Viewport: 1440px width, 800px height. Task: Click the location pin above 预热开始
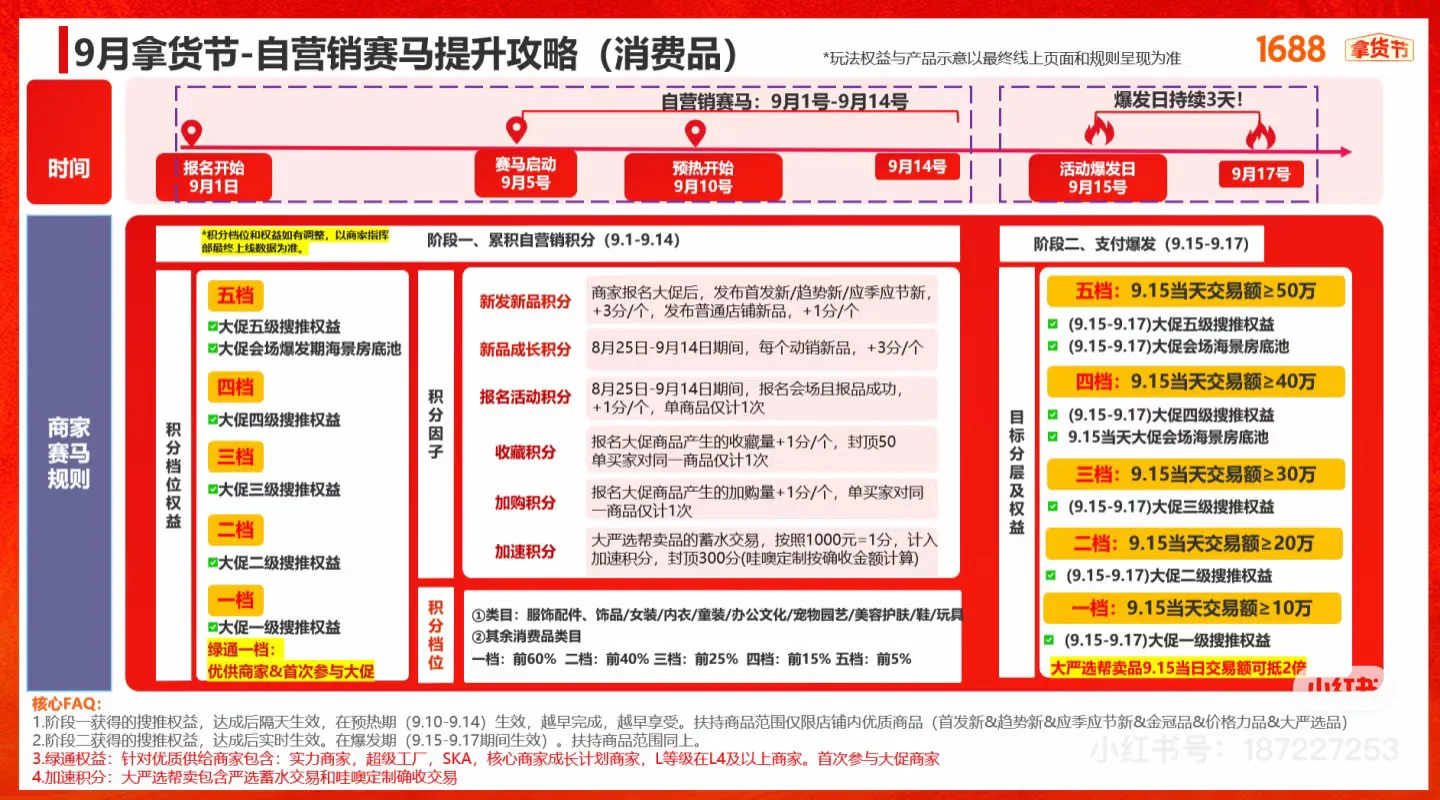point(695,133)
